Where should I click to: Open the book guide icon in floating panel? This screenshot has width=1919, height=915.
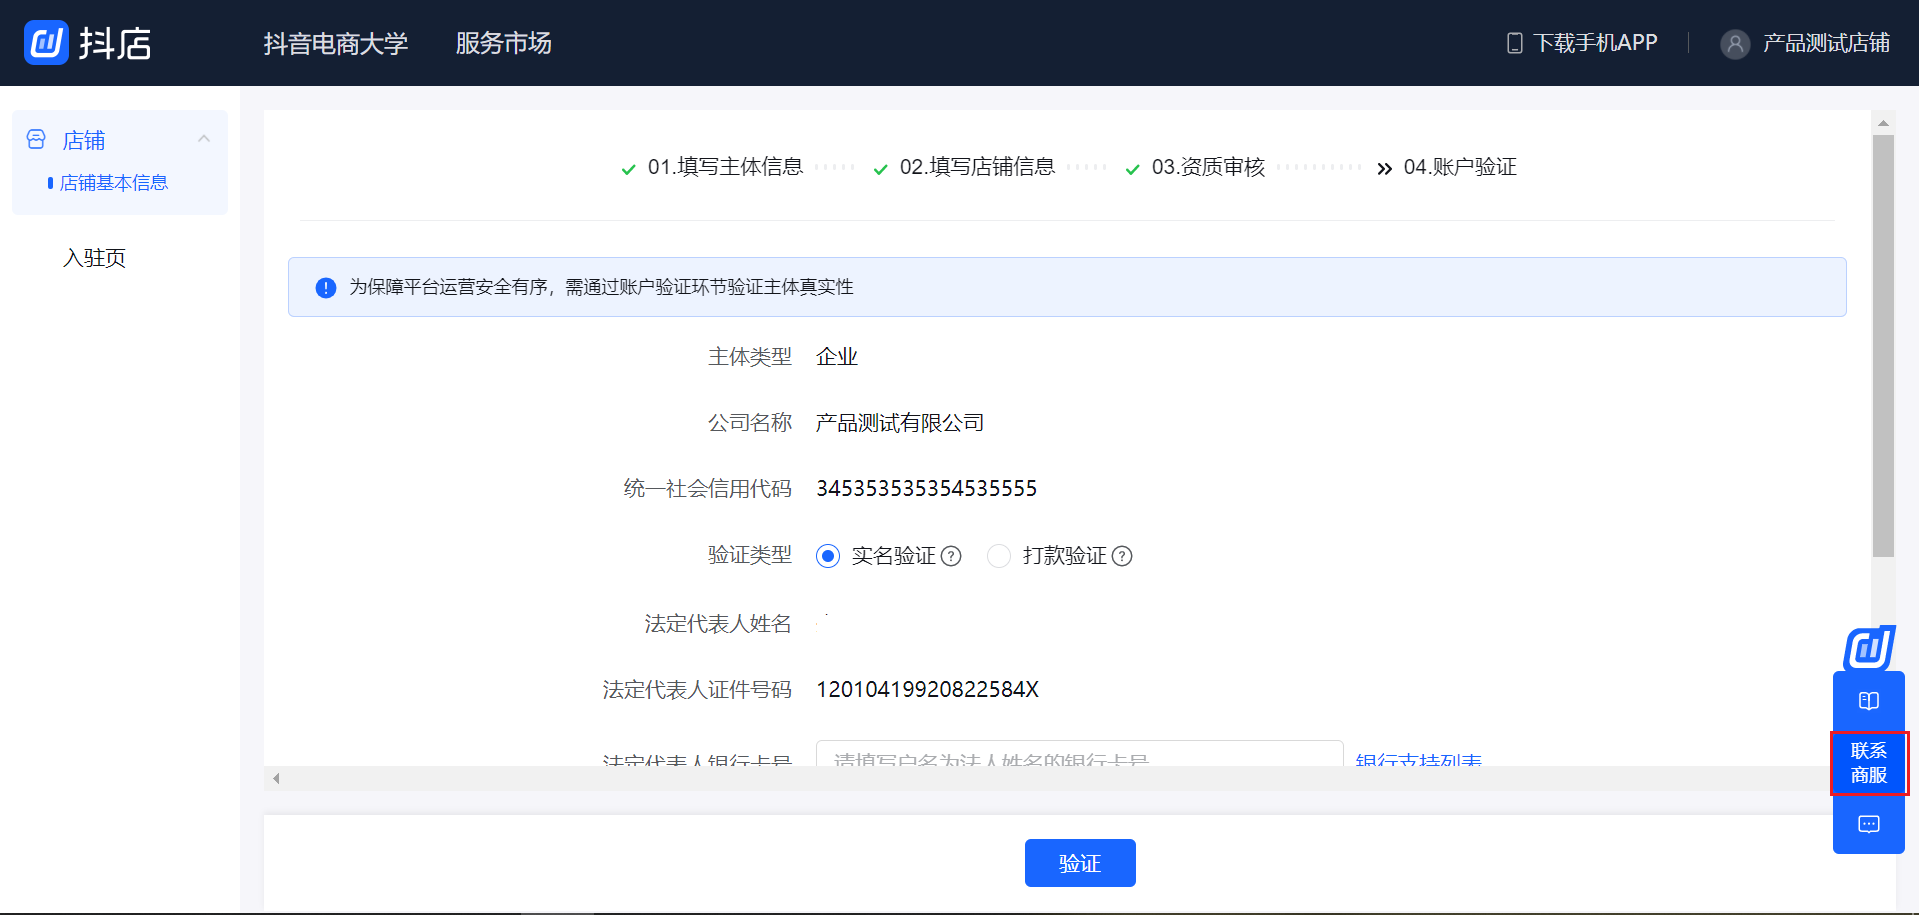[1869, 701]
